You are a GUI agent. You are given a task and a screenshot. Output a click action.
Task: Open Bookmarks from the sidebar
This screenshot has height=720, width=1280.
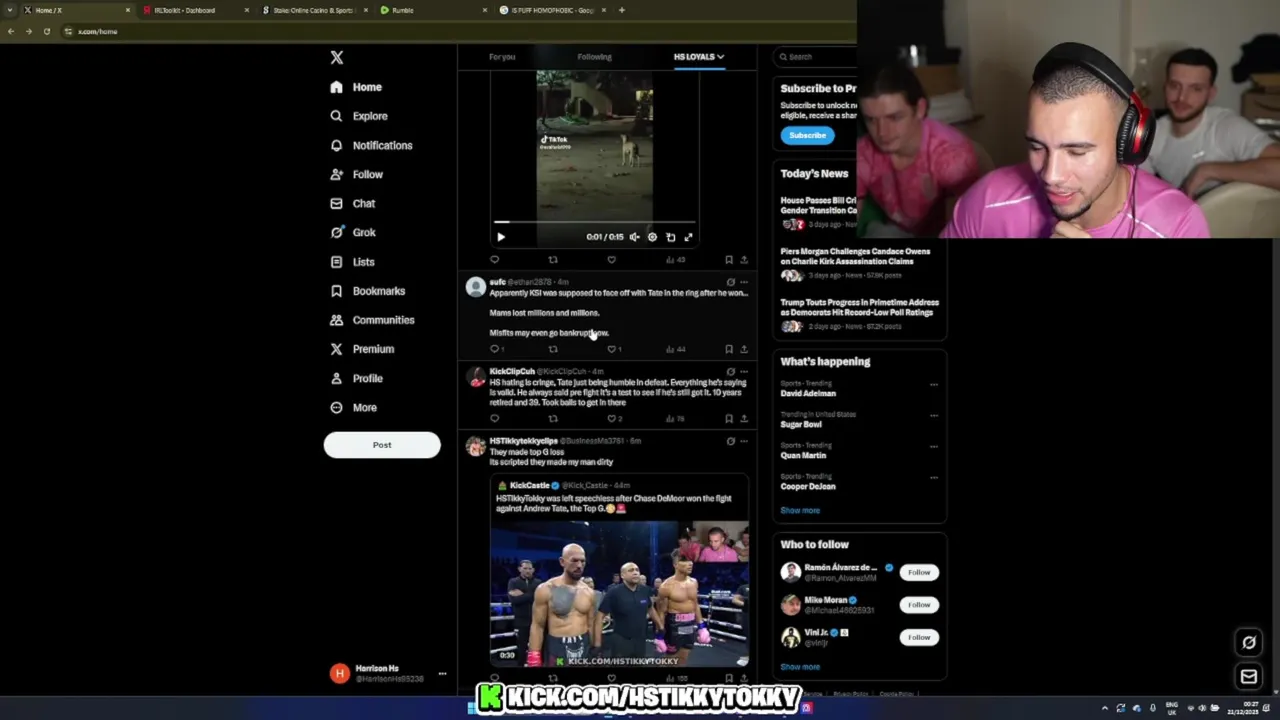(x=367, y=291)
